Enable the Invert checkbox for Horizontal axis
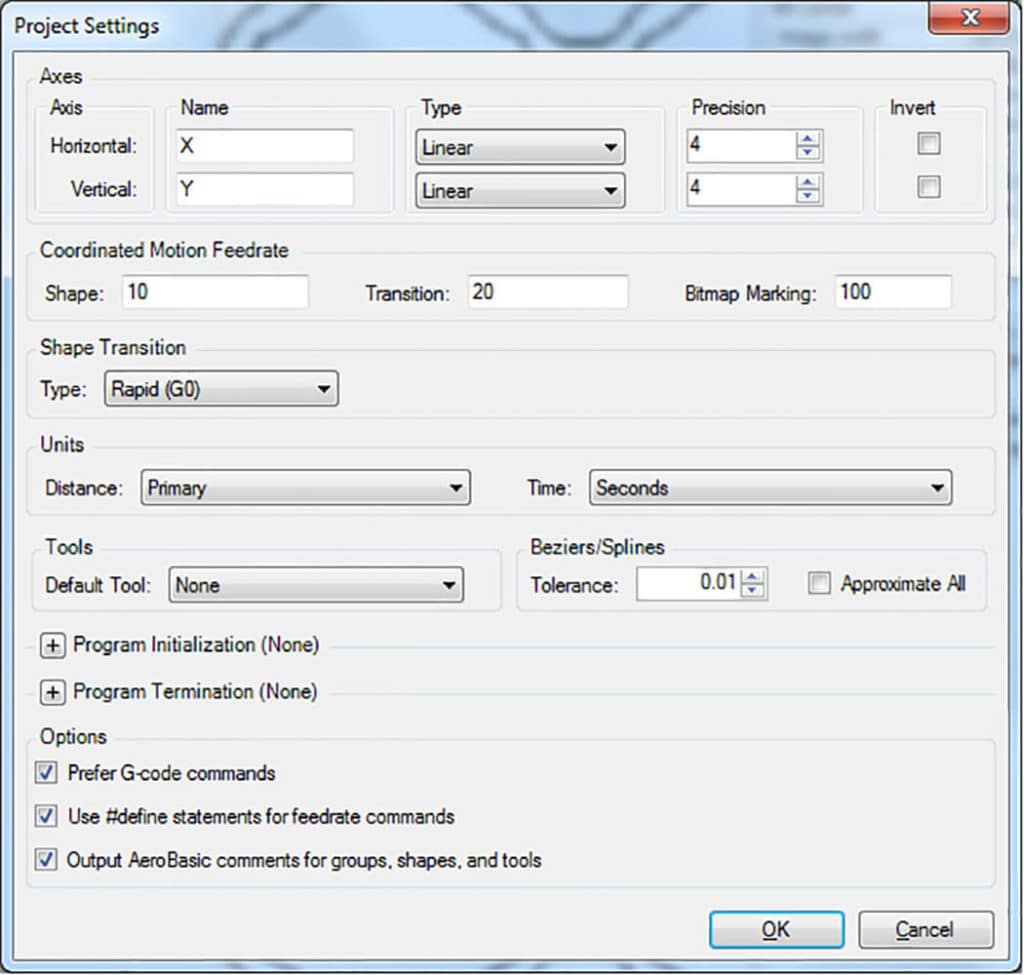This screenshot has width=1024, height=975. pos(928,143)
